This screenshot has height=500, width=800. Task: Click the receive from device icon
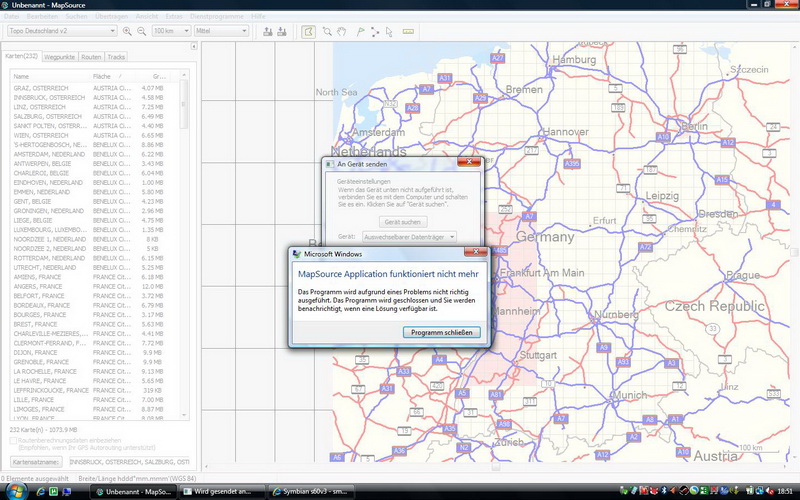click(282, 32)
